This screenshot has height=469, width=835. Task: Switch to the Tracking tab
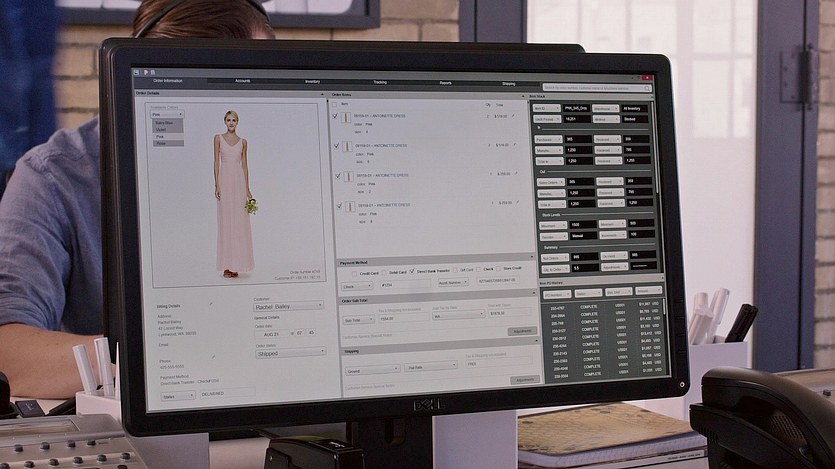pyautogui.click(x=380, y=82)
